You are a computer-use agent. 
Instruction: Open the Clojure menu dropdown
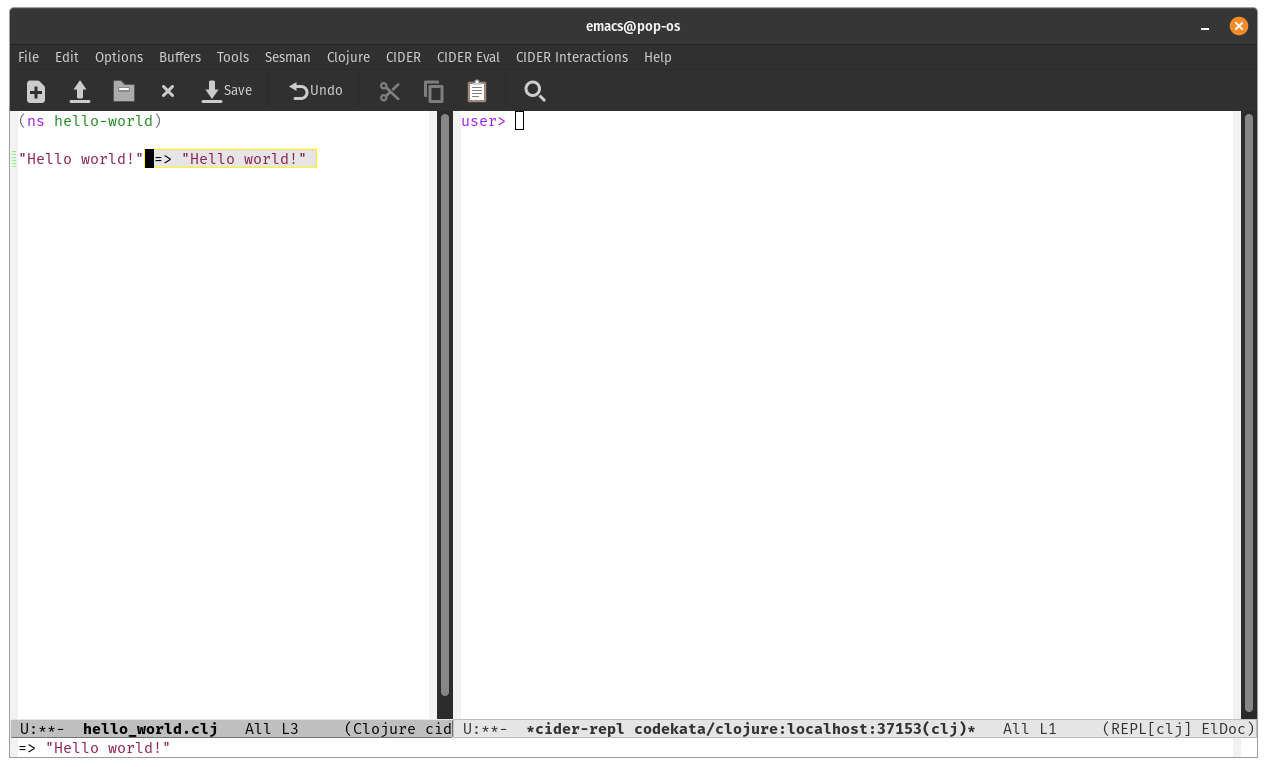pos(348,57)
